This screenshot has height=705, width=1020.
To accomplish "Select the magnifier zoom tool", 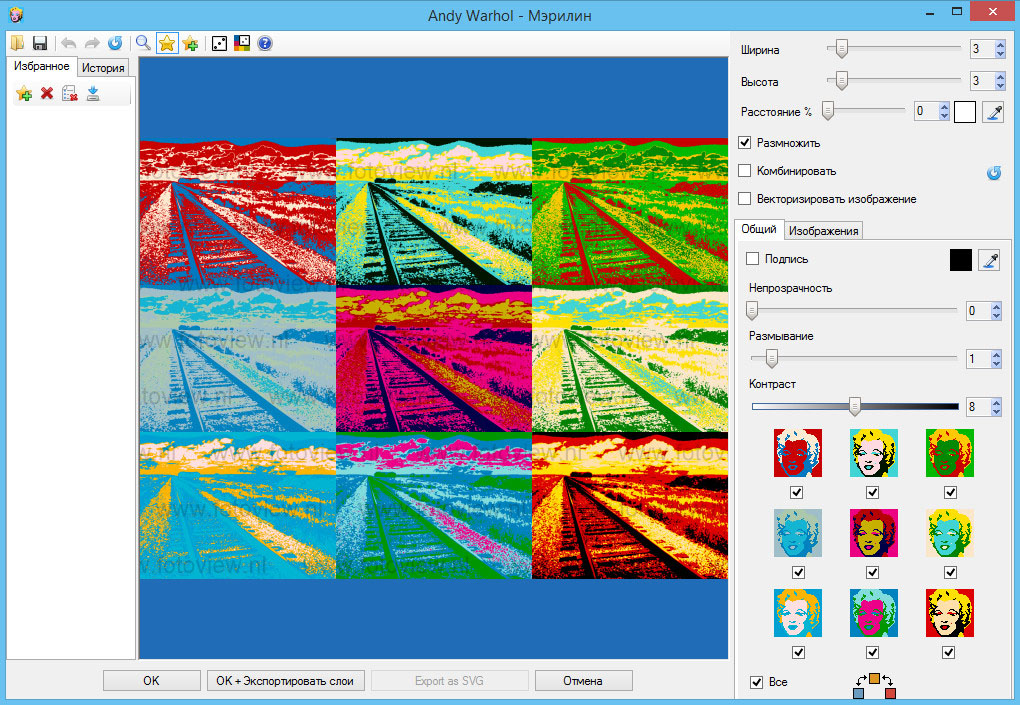I will pos(143,44).
